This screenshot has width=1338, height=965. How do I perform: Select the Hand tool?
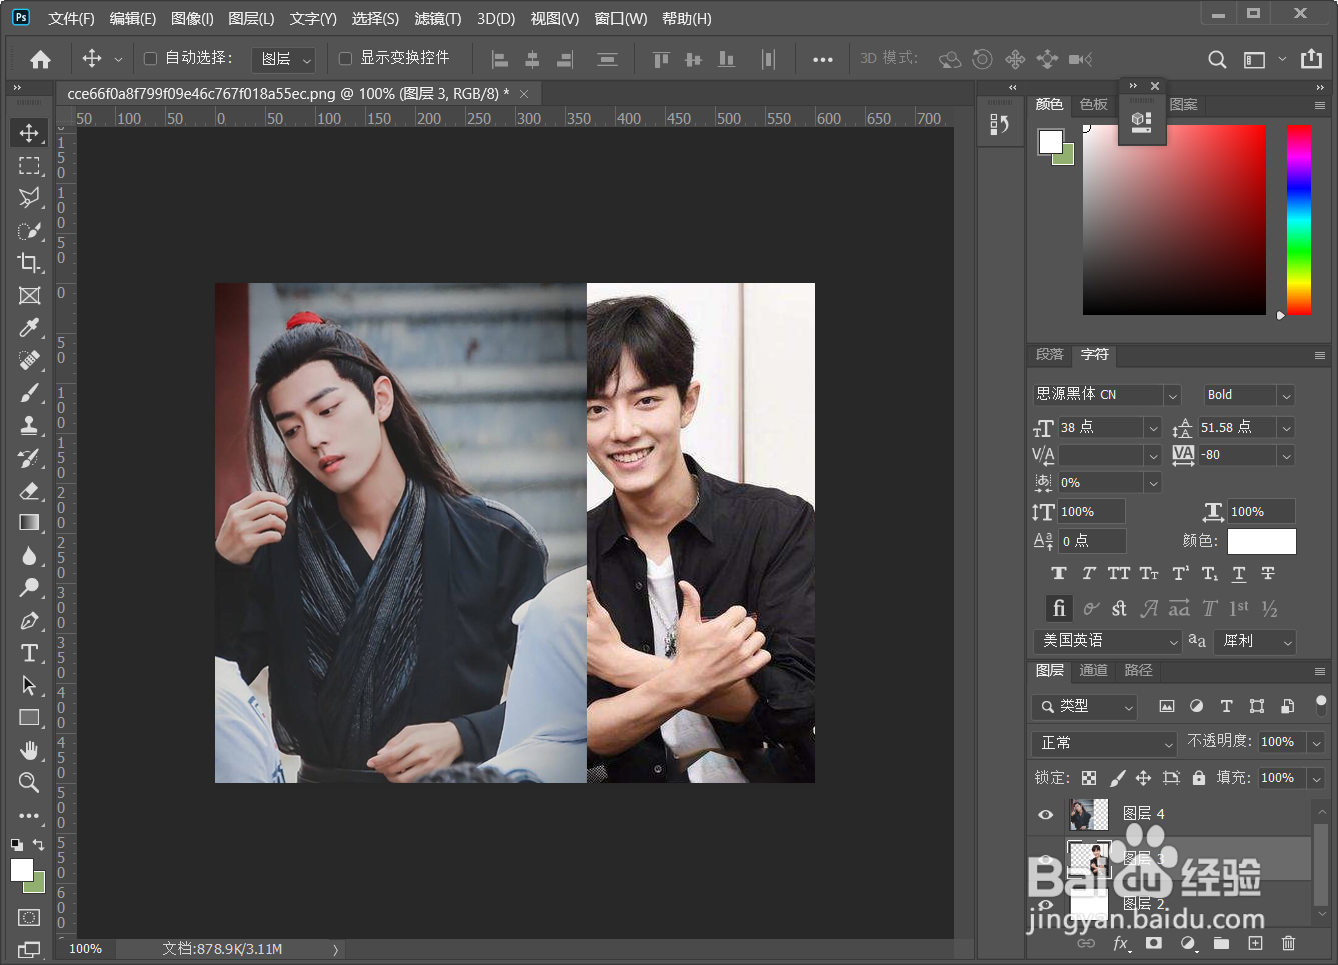(29, 750)
